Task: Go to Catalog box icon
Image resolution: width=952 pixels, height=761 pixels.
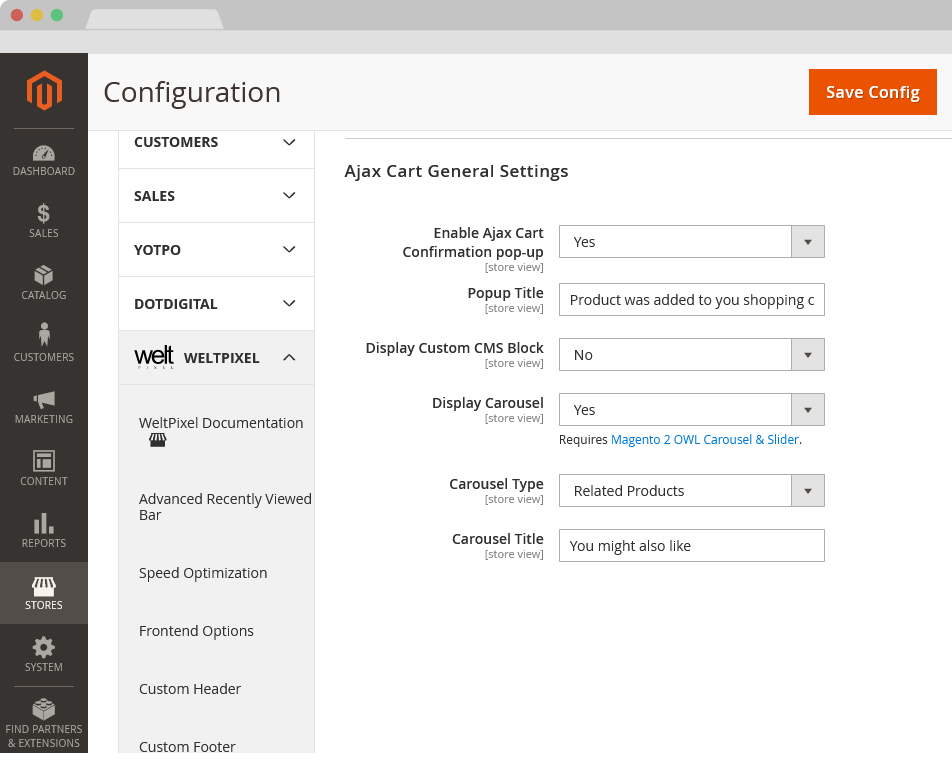Action: [44, 276]
